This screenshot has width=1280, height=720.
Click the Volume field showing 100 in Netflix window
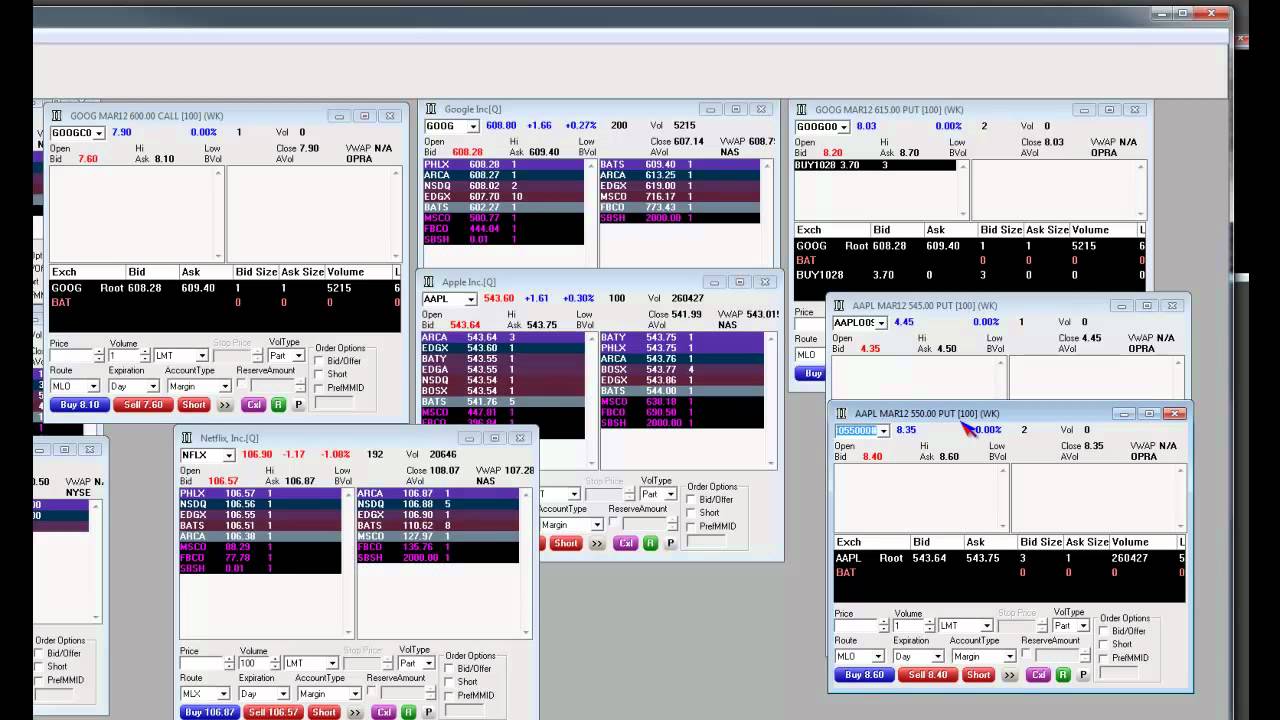coord(254,663)
